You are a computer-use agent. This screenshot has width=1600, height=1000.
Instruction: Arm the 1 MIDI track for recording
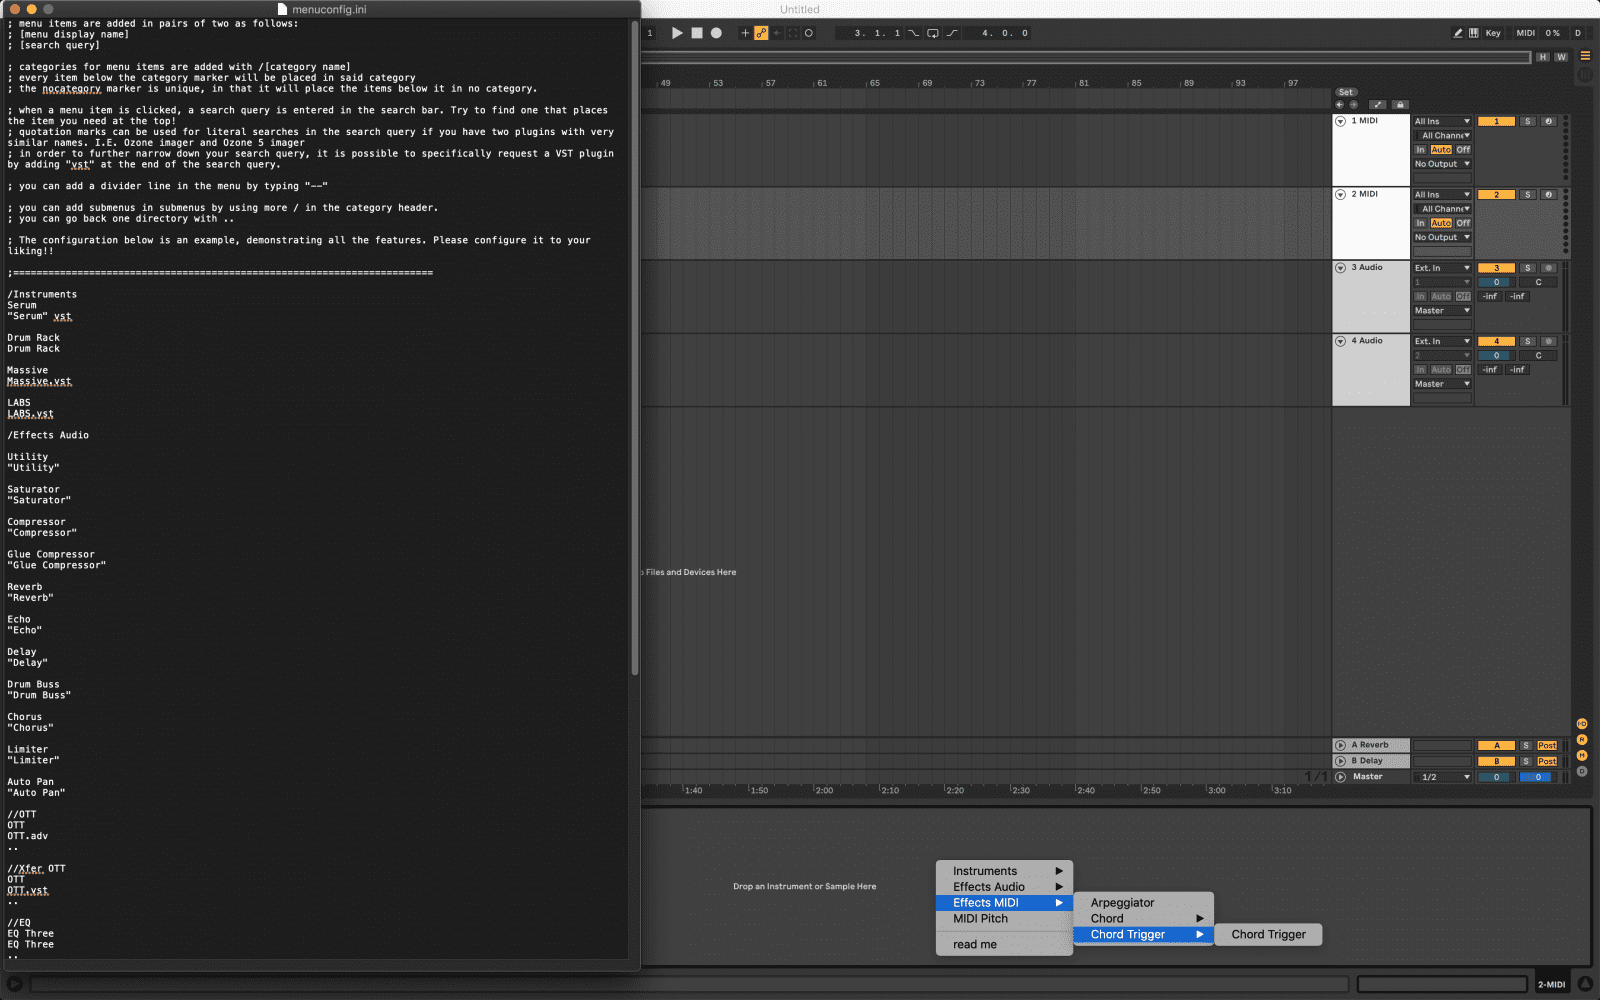pyautogui.click(x=1548, y=121)
